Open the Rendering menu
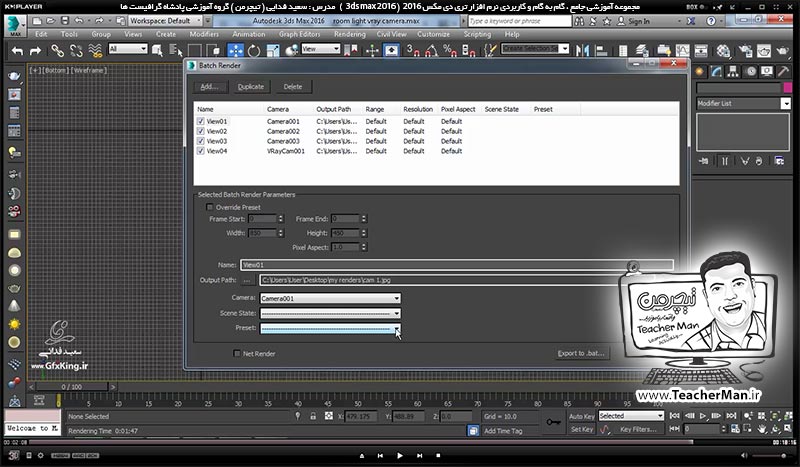 (x=349, y=34)
